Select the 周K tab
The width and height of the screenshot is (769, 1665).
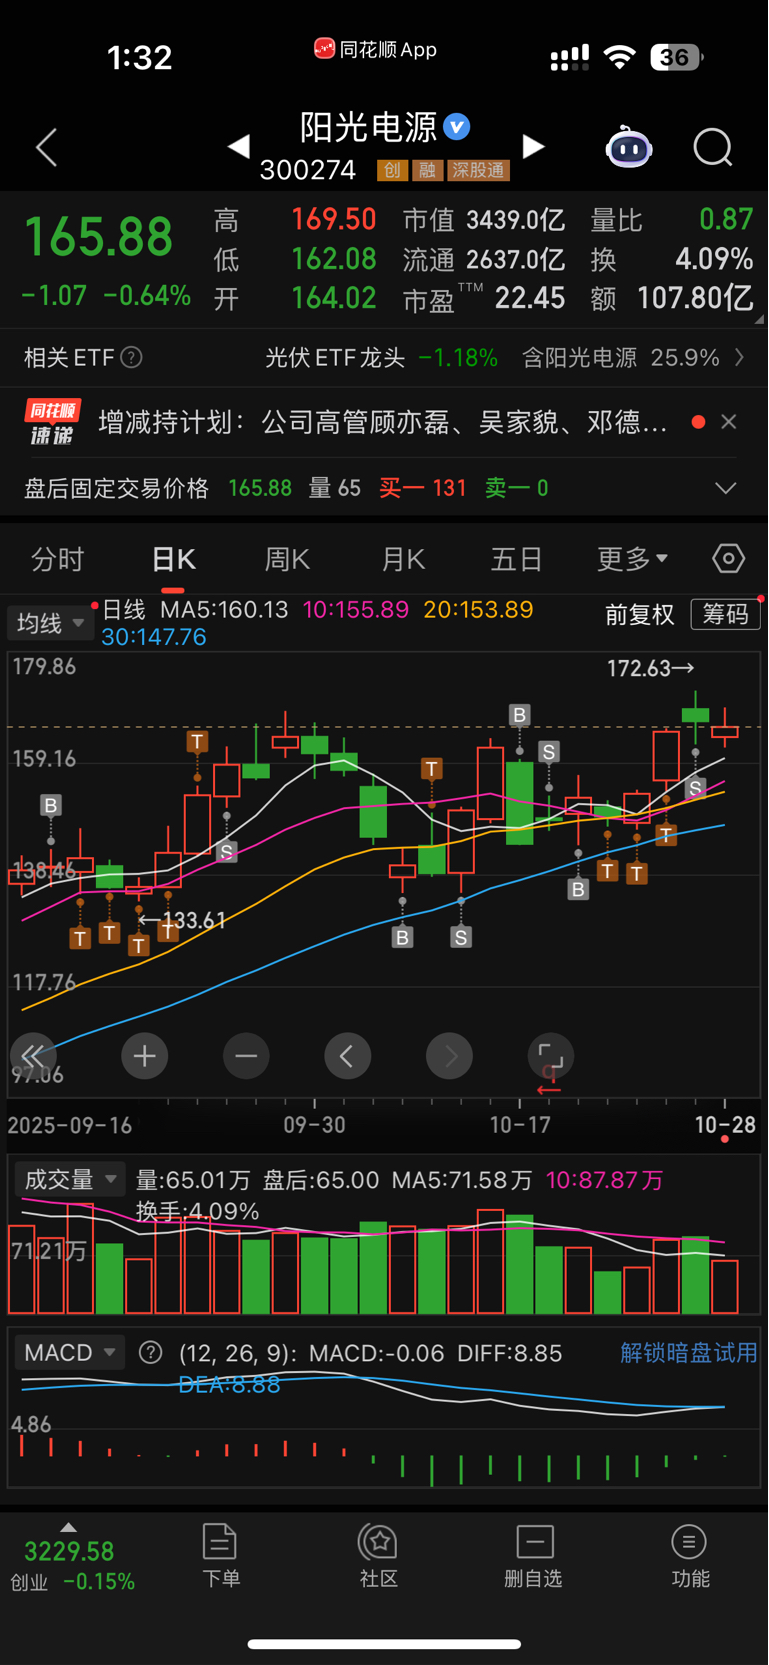click(x=287, y=559)
